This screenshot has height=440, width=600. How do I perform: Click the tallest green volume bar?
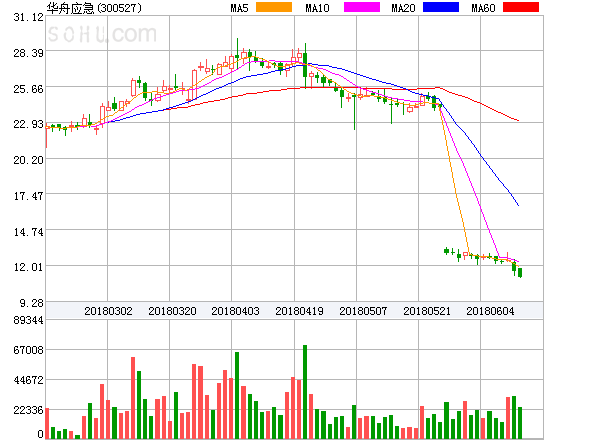pyautogui.click(x=305, y=392)
